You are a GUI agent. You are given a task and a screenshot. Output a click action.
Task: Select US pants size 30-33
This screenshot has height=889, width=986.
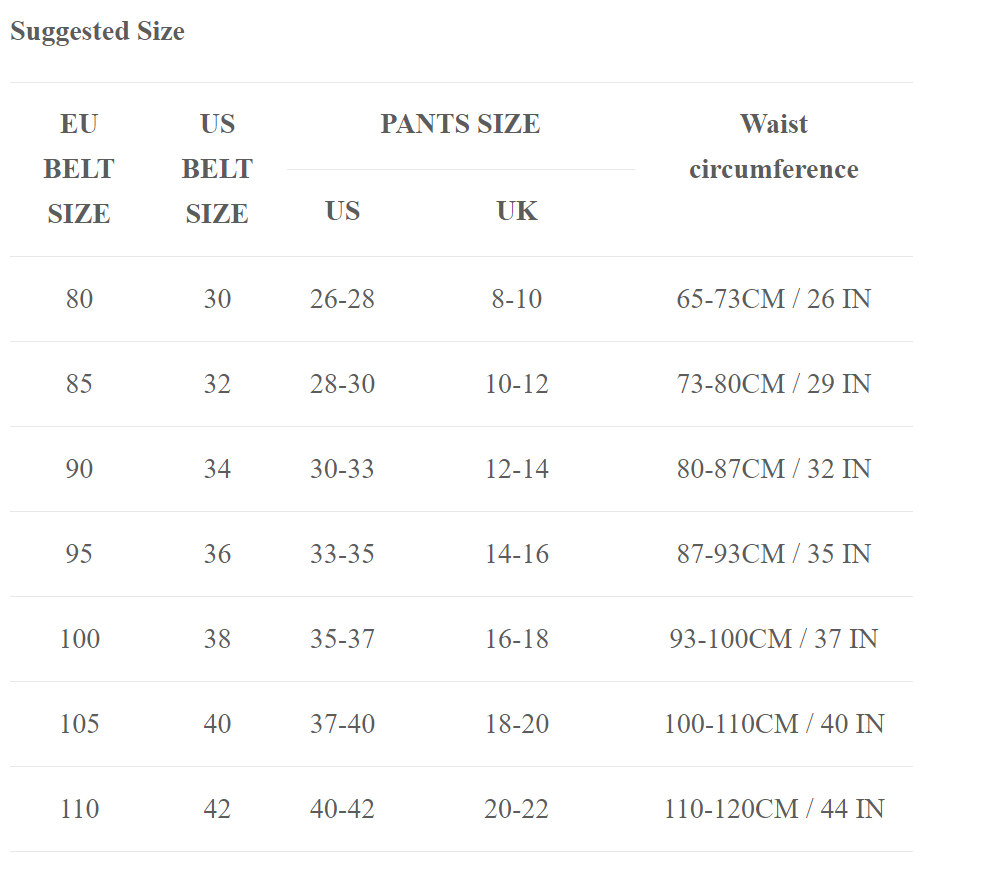[x=342, y=469]
